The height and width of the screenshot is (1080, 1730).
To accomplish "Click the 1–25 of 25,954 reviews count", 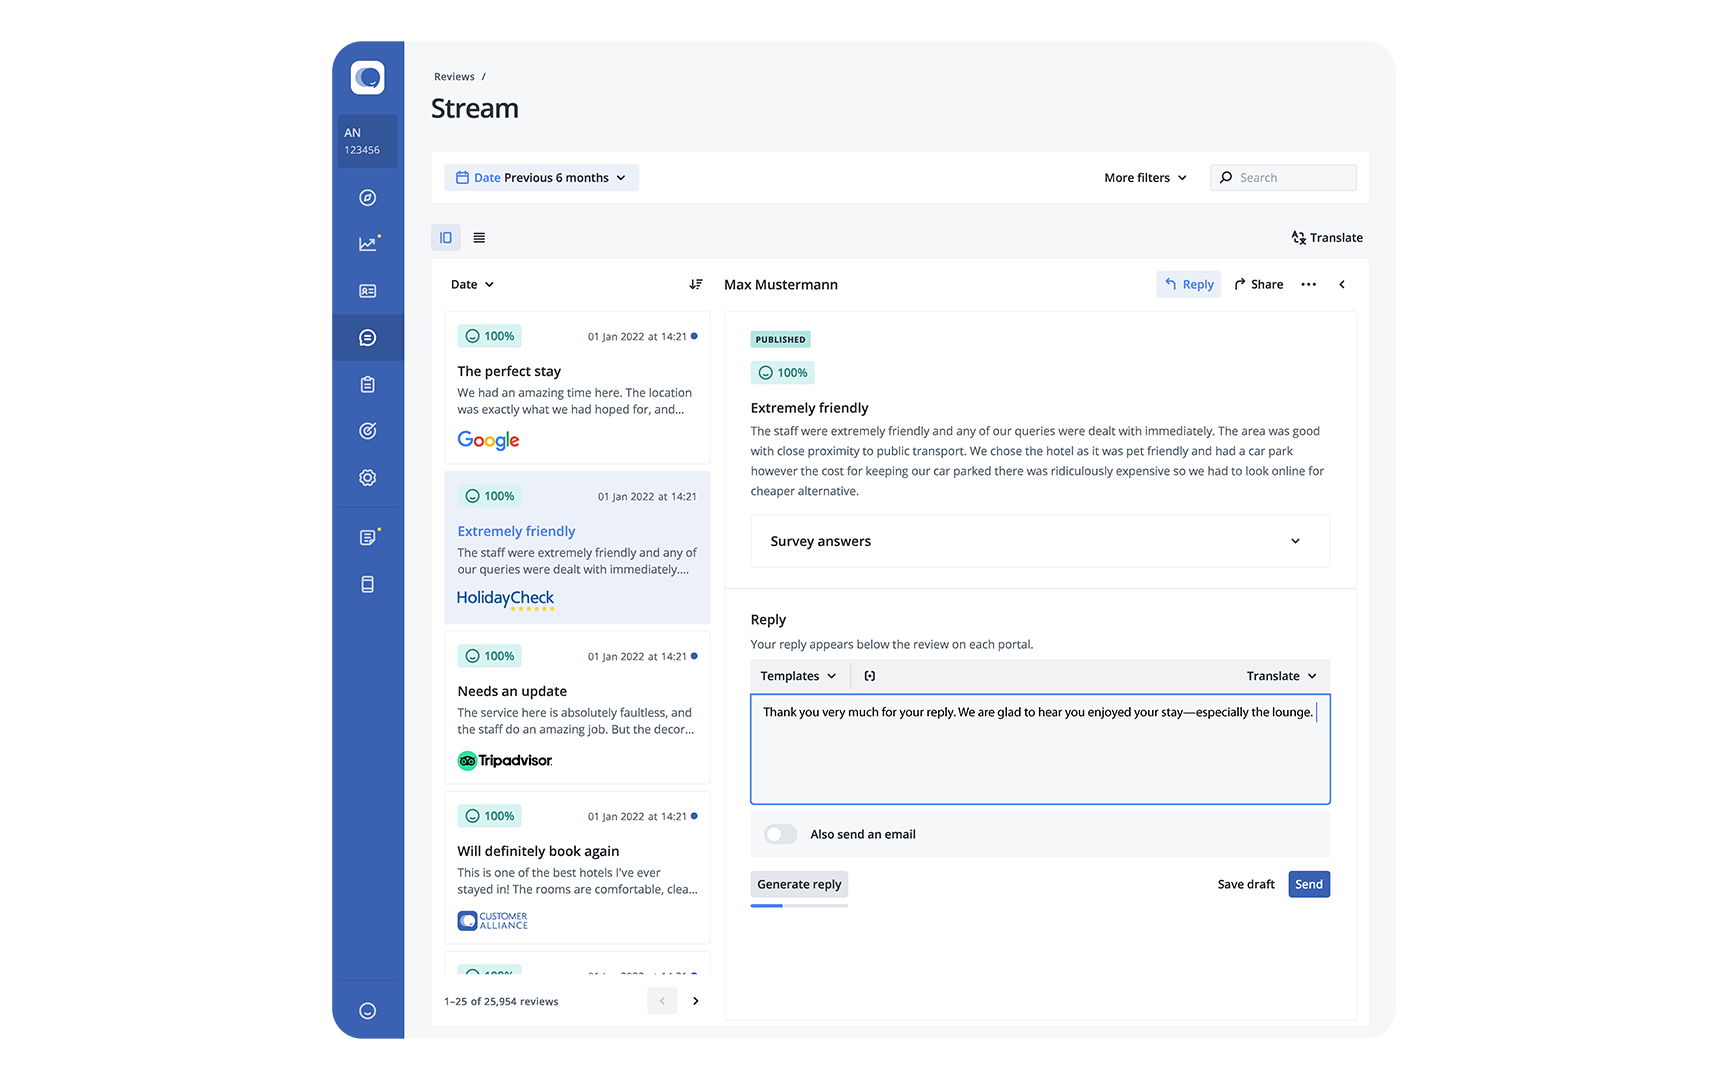I will tap(501, 1001).
